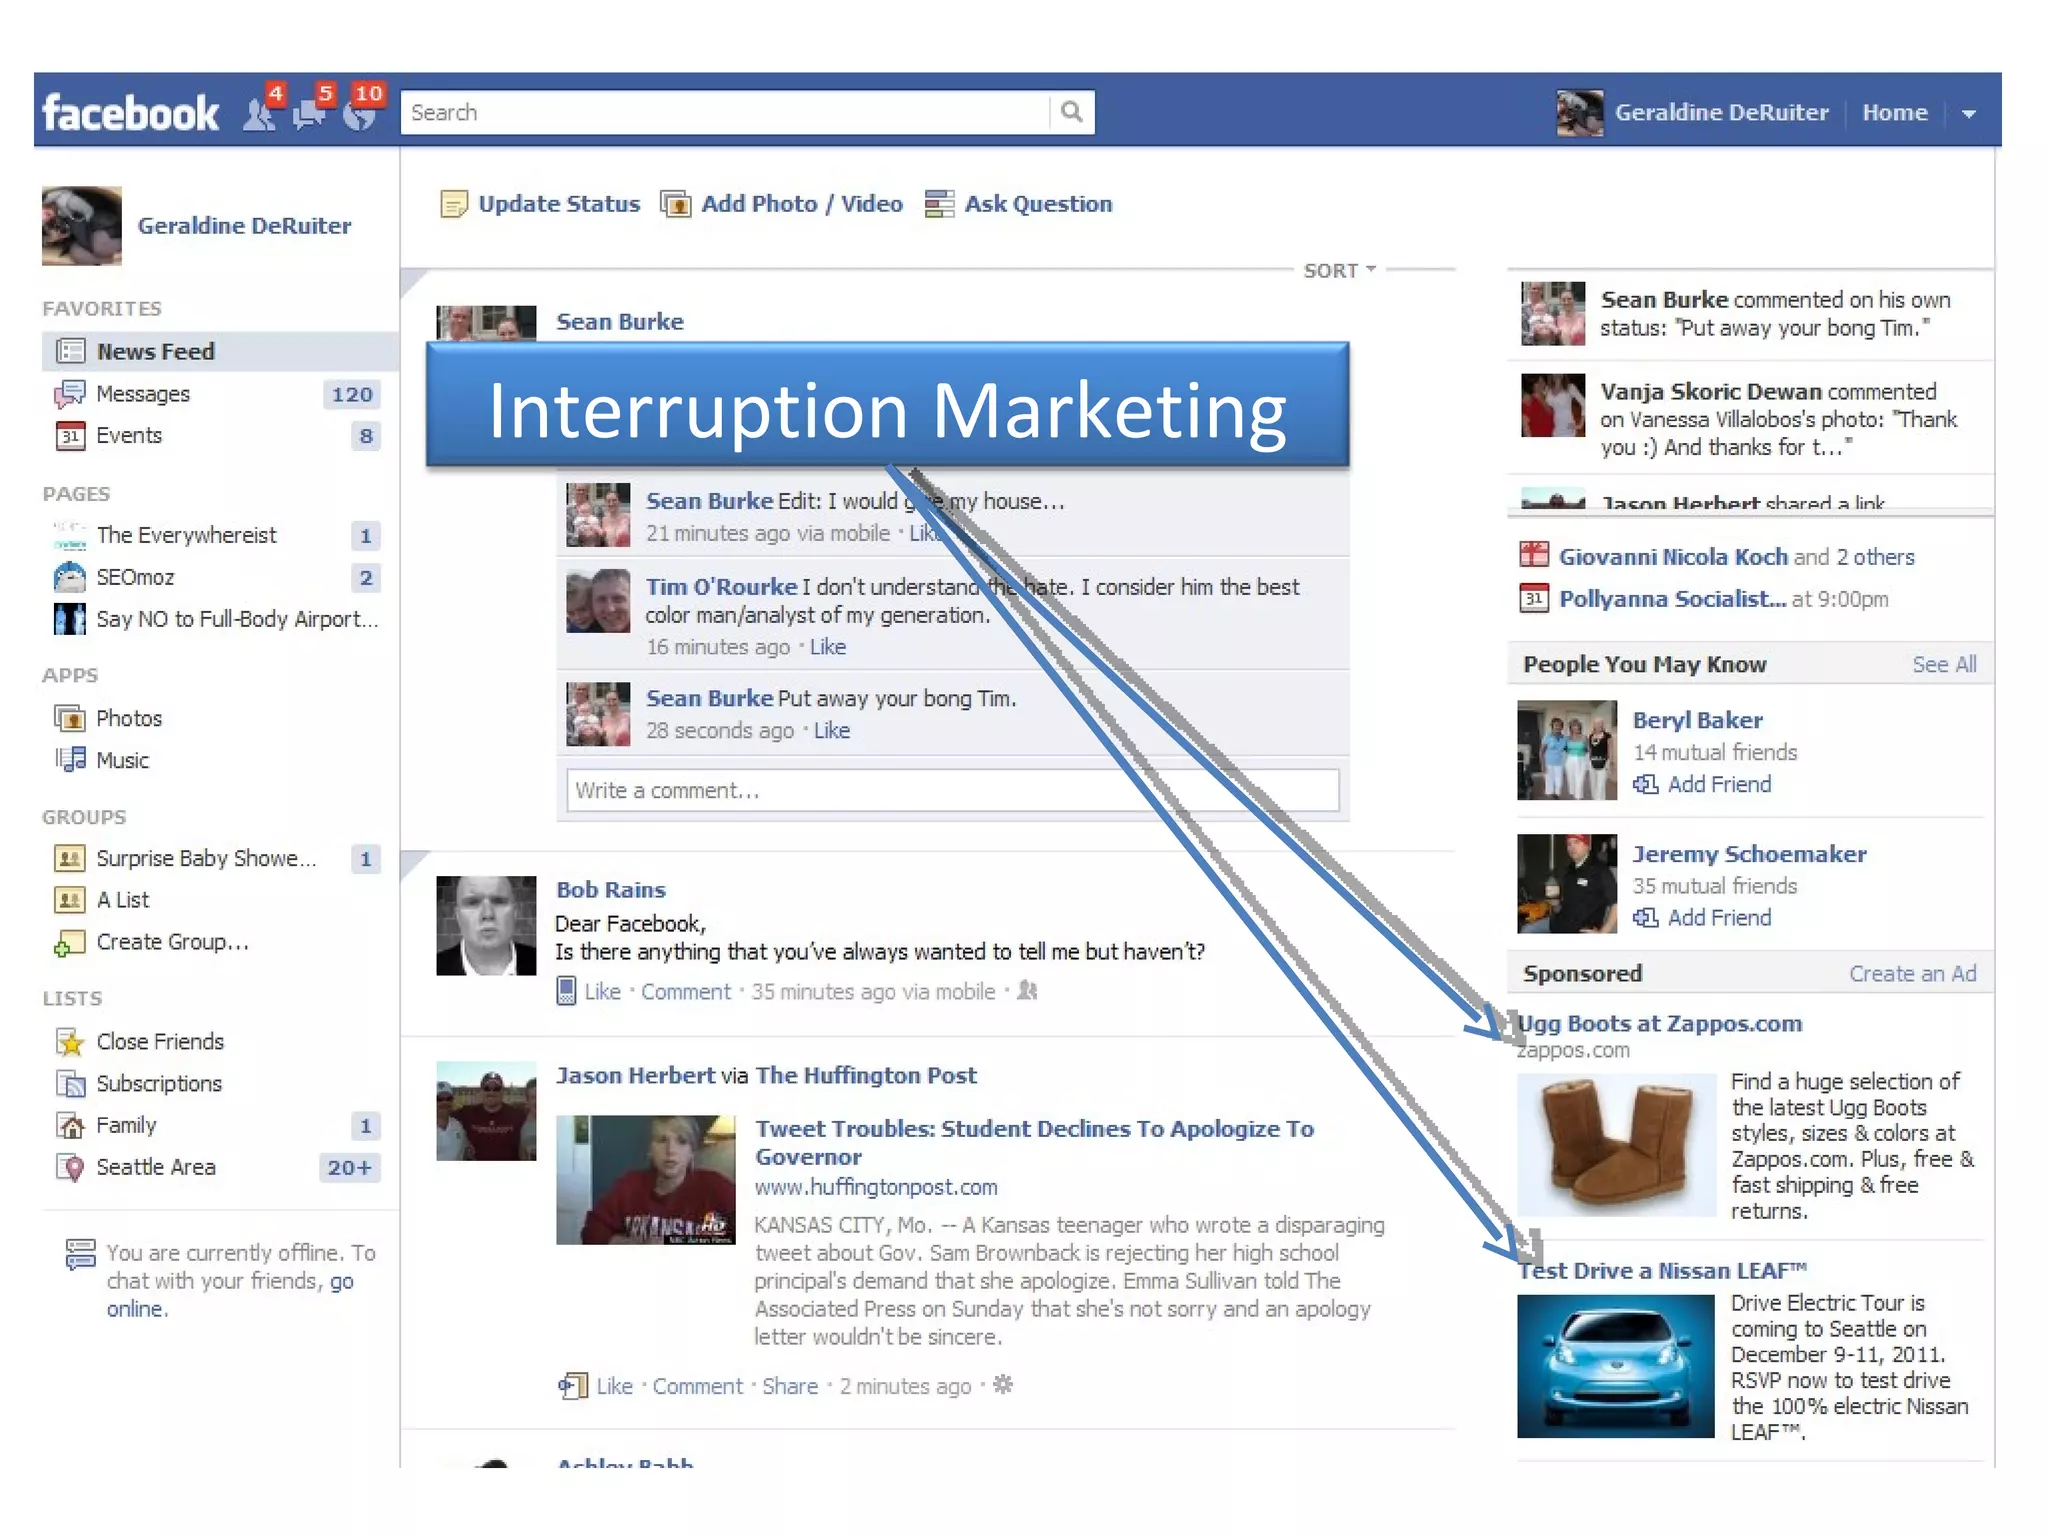Viewport: 2048px width, 1536px height.
Task: Click the Photos app icon
Action: [69, 718]
